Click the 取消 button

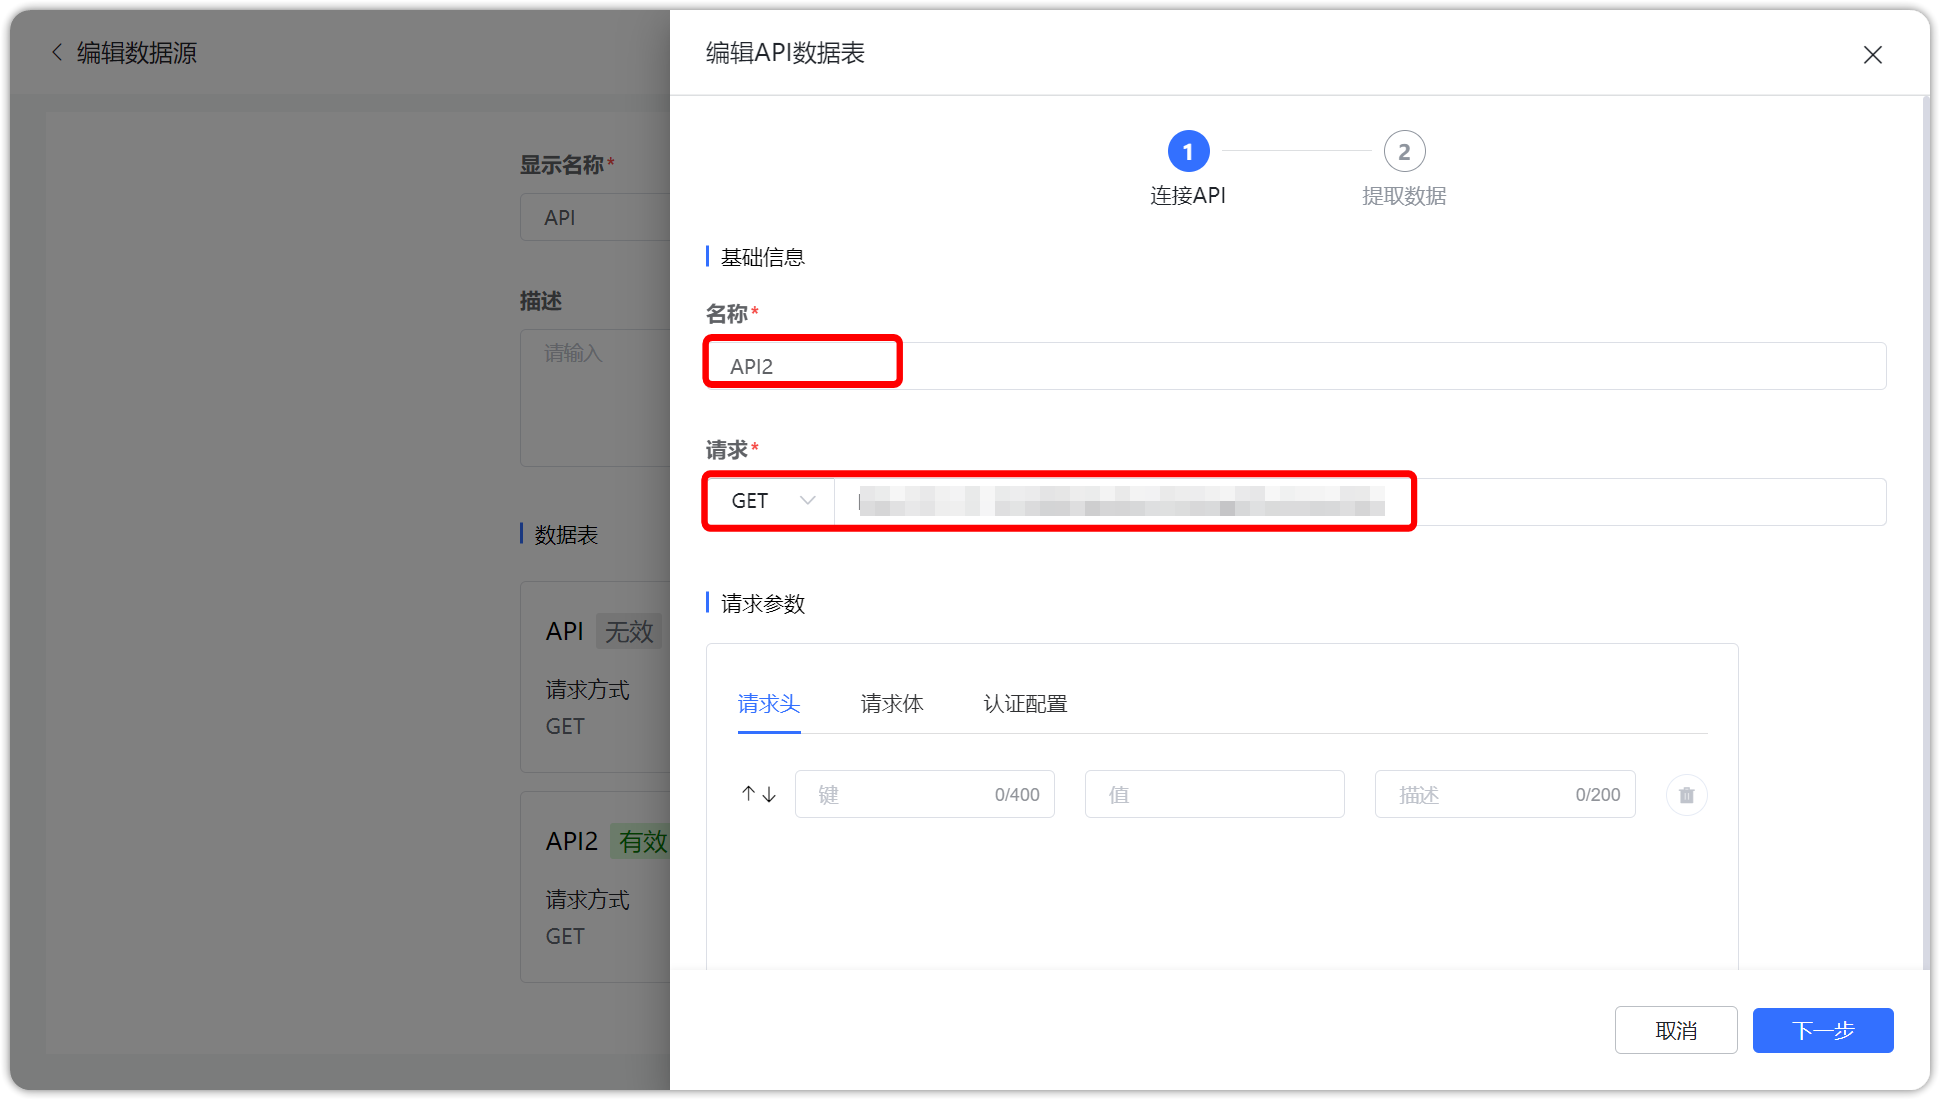pos(1676,1030)
